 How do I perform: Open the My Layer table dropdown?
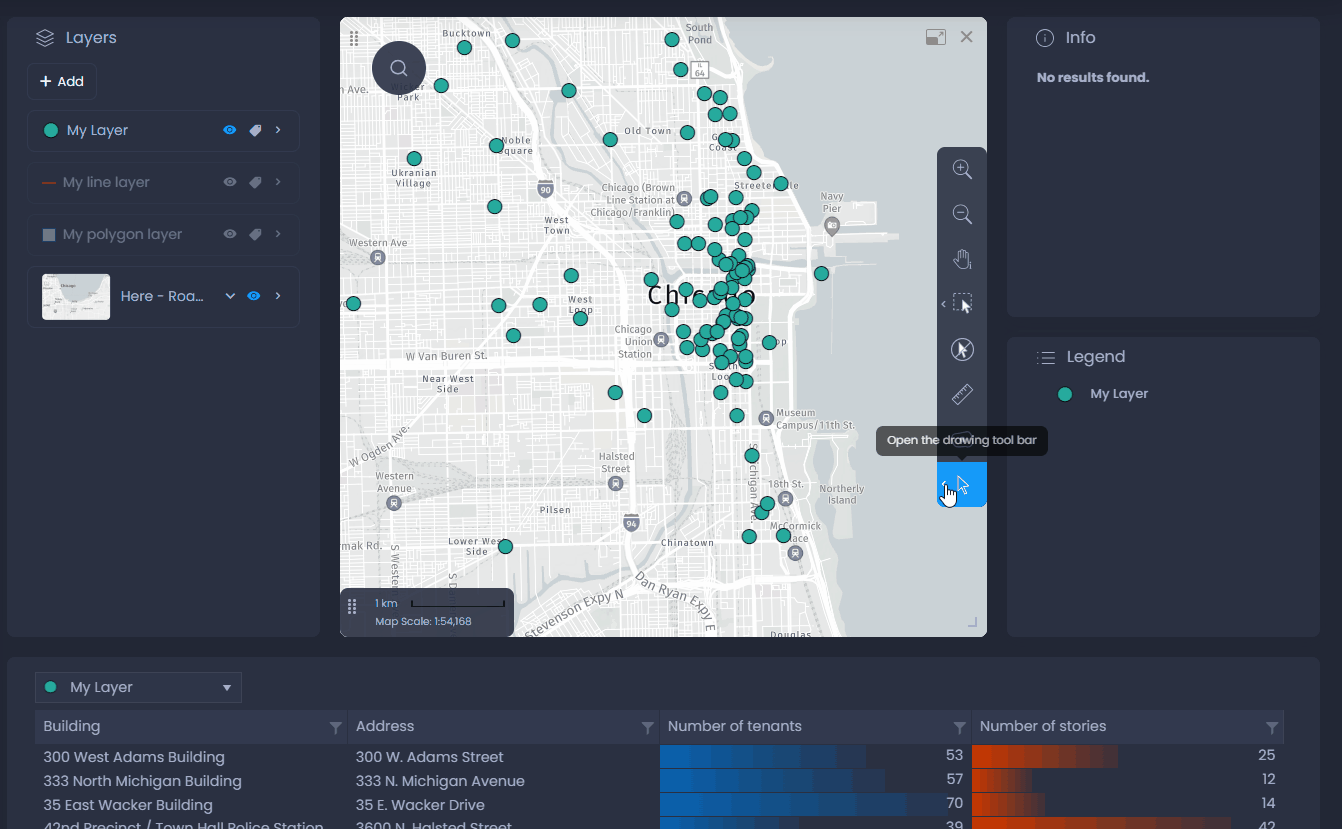138,687
